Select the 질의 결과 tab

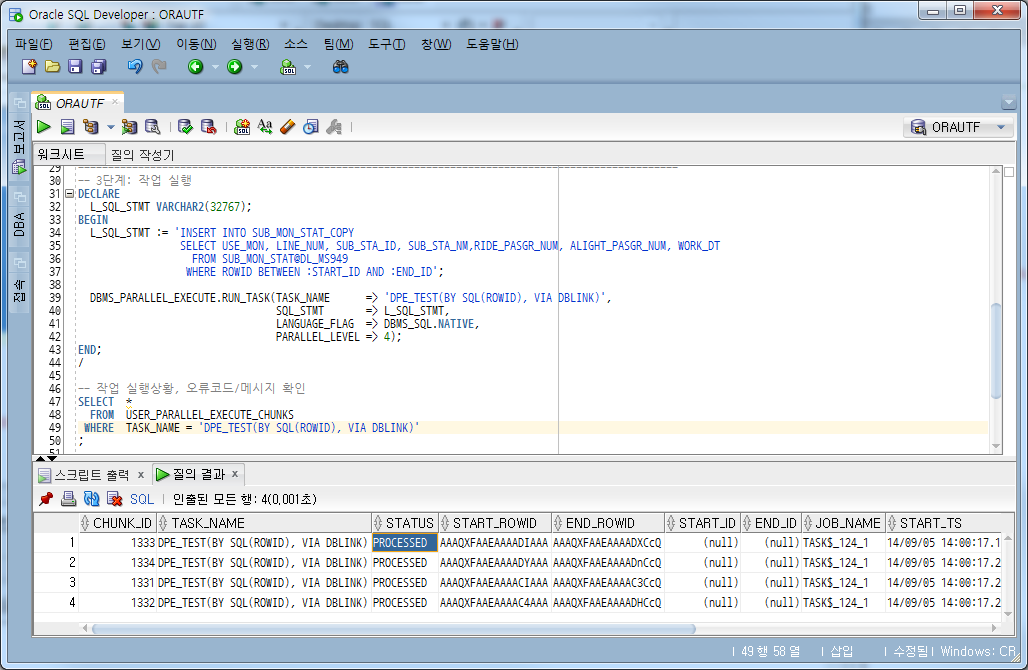(198, 474)
